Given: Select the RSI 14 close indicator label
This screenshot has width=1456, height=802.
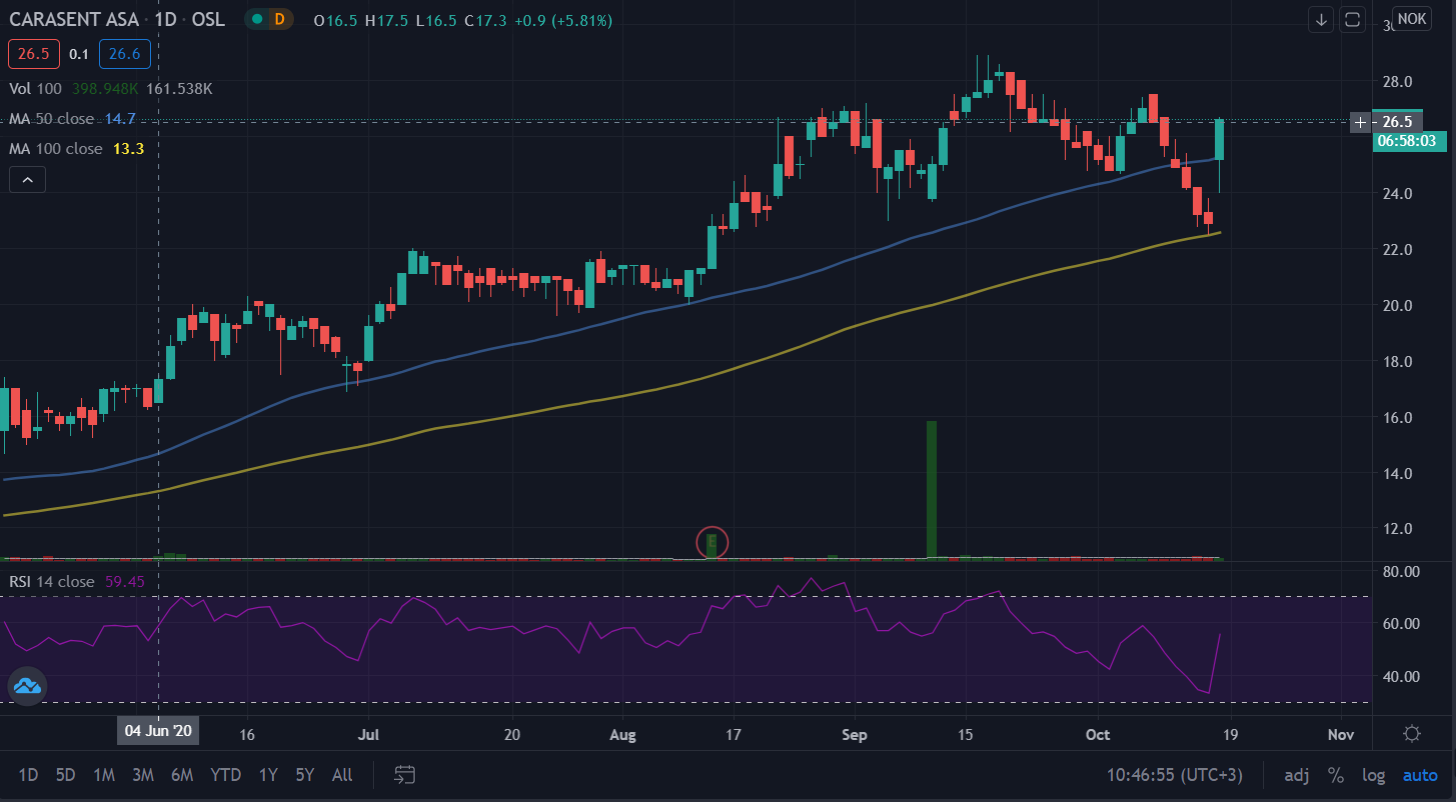Looking at the screenshot, I should click(52, 581).
